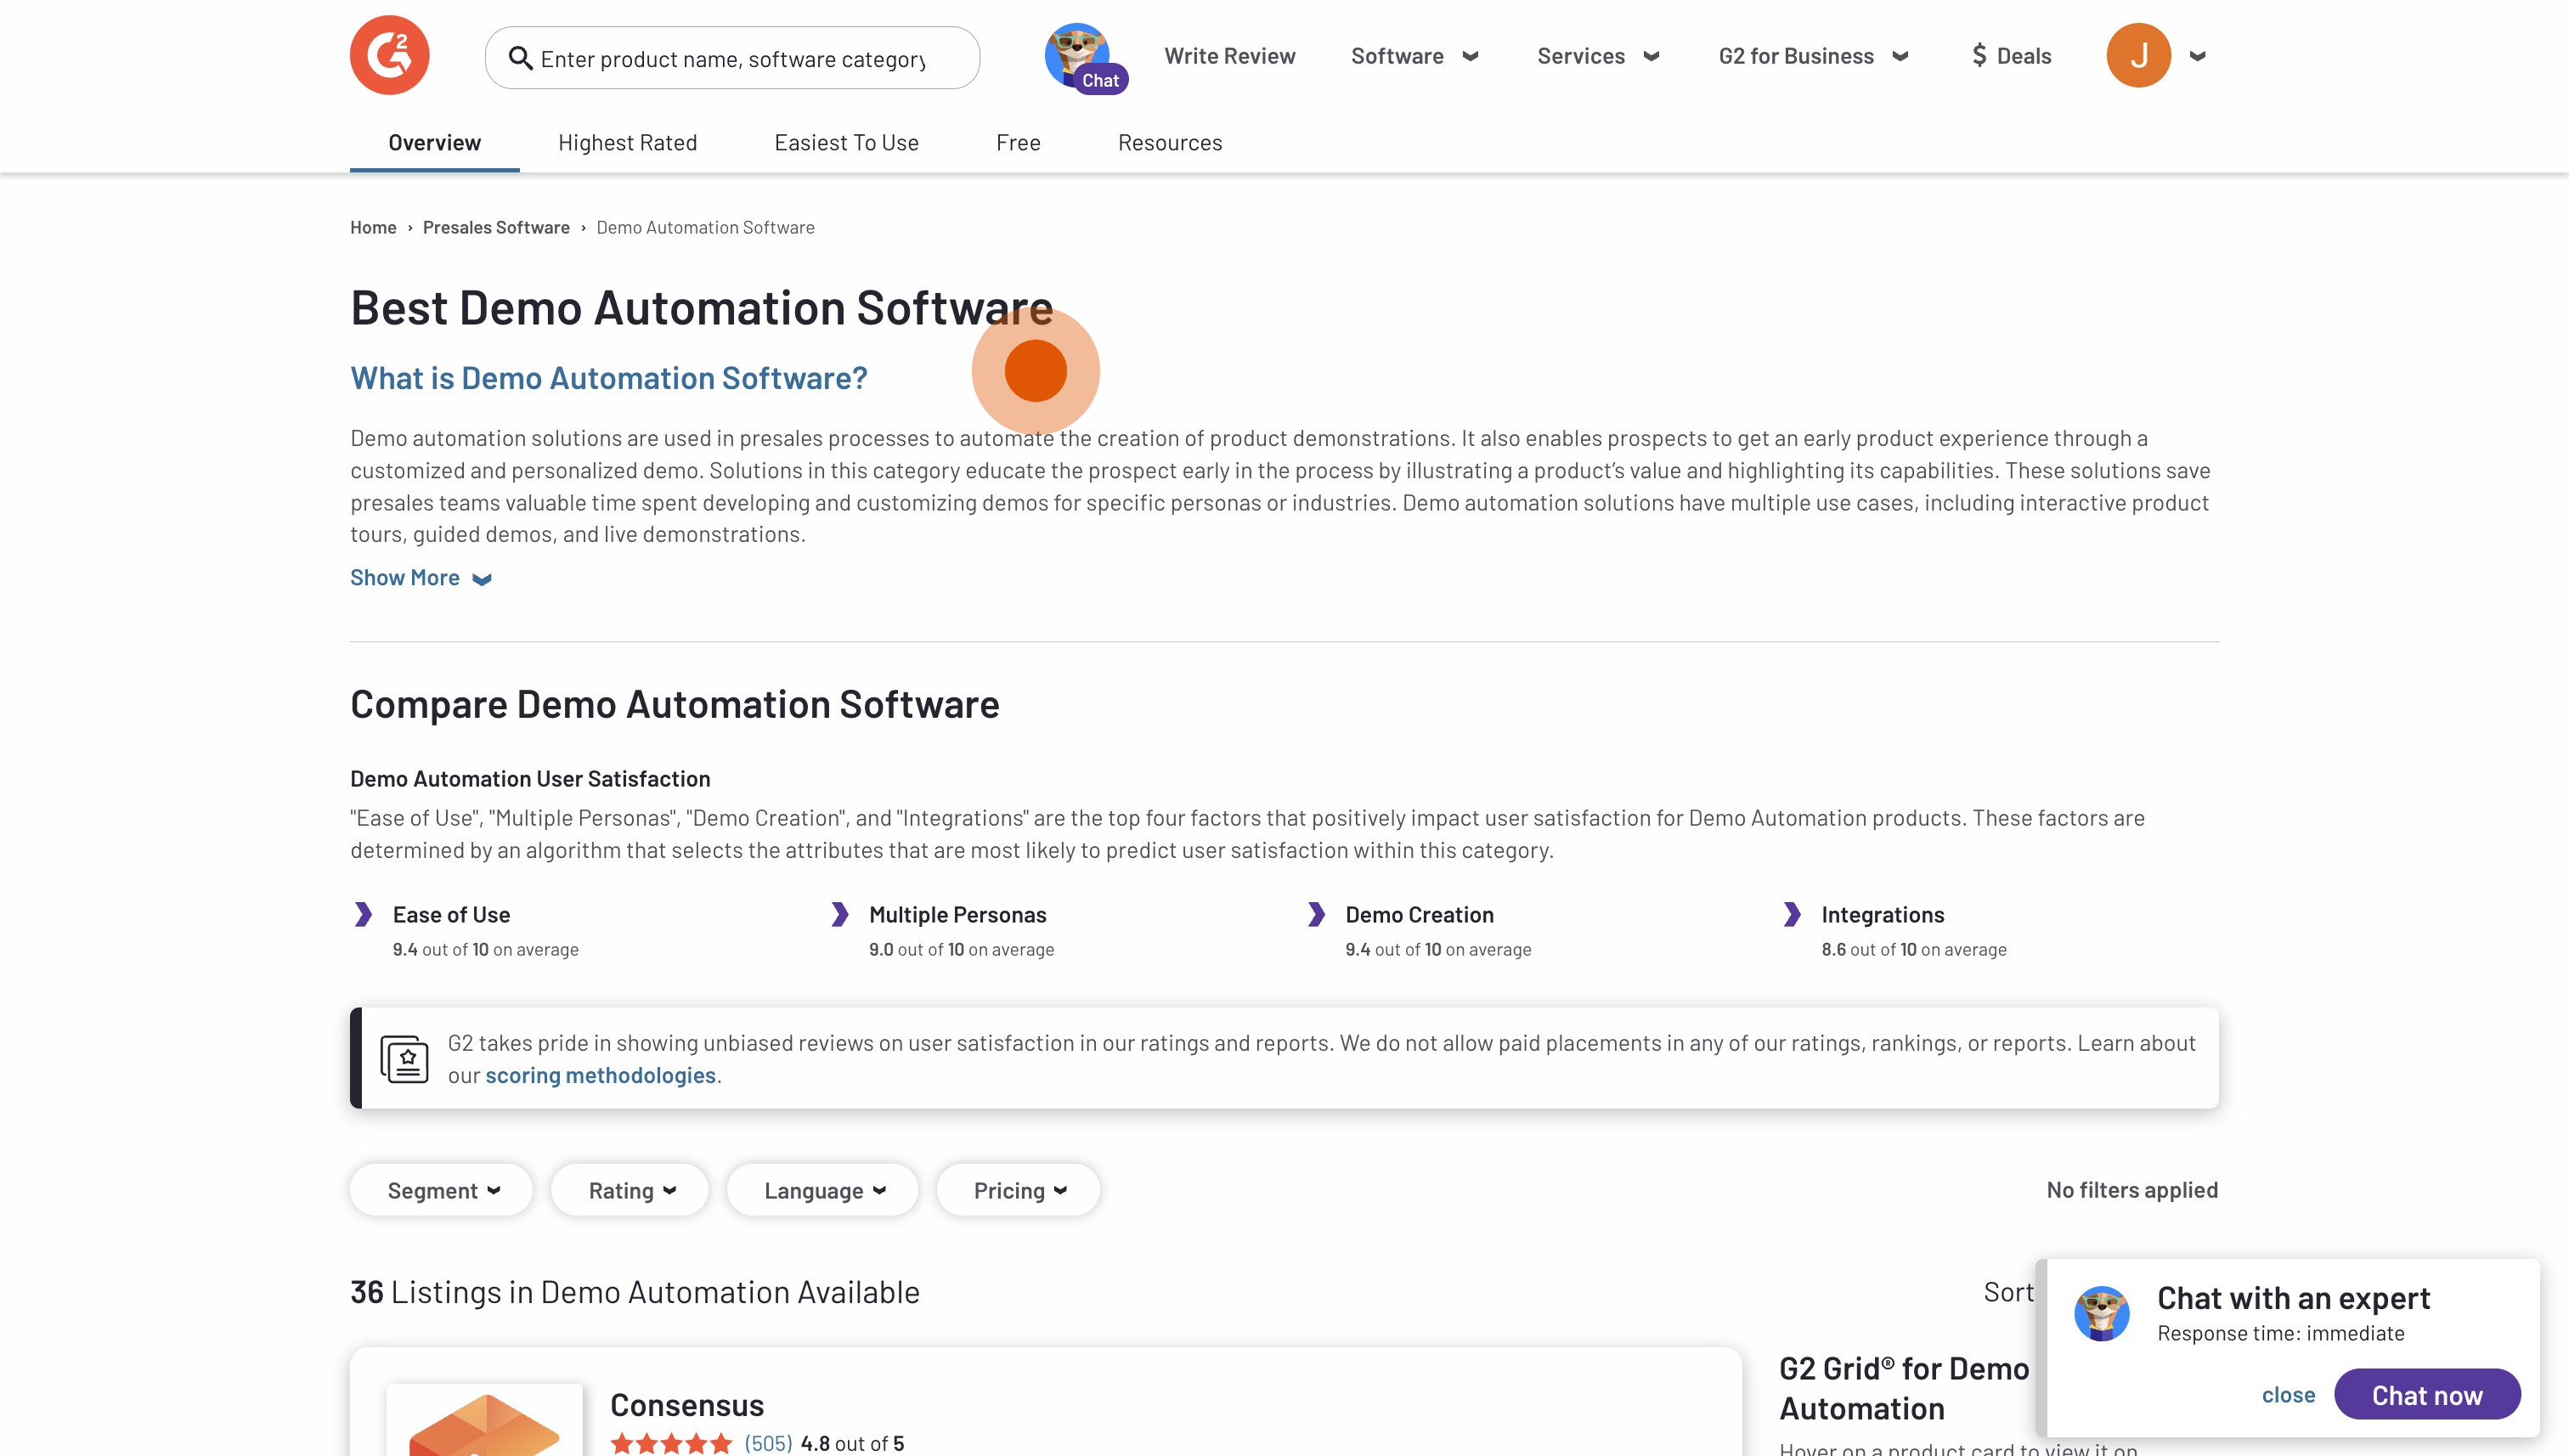2569x1456 pixels.
Task: Click the dollar sign Deals icon
Action: click(x=1979, y=55)
